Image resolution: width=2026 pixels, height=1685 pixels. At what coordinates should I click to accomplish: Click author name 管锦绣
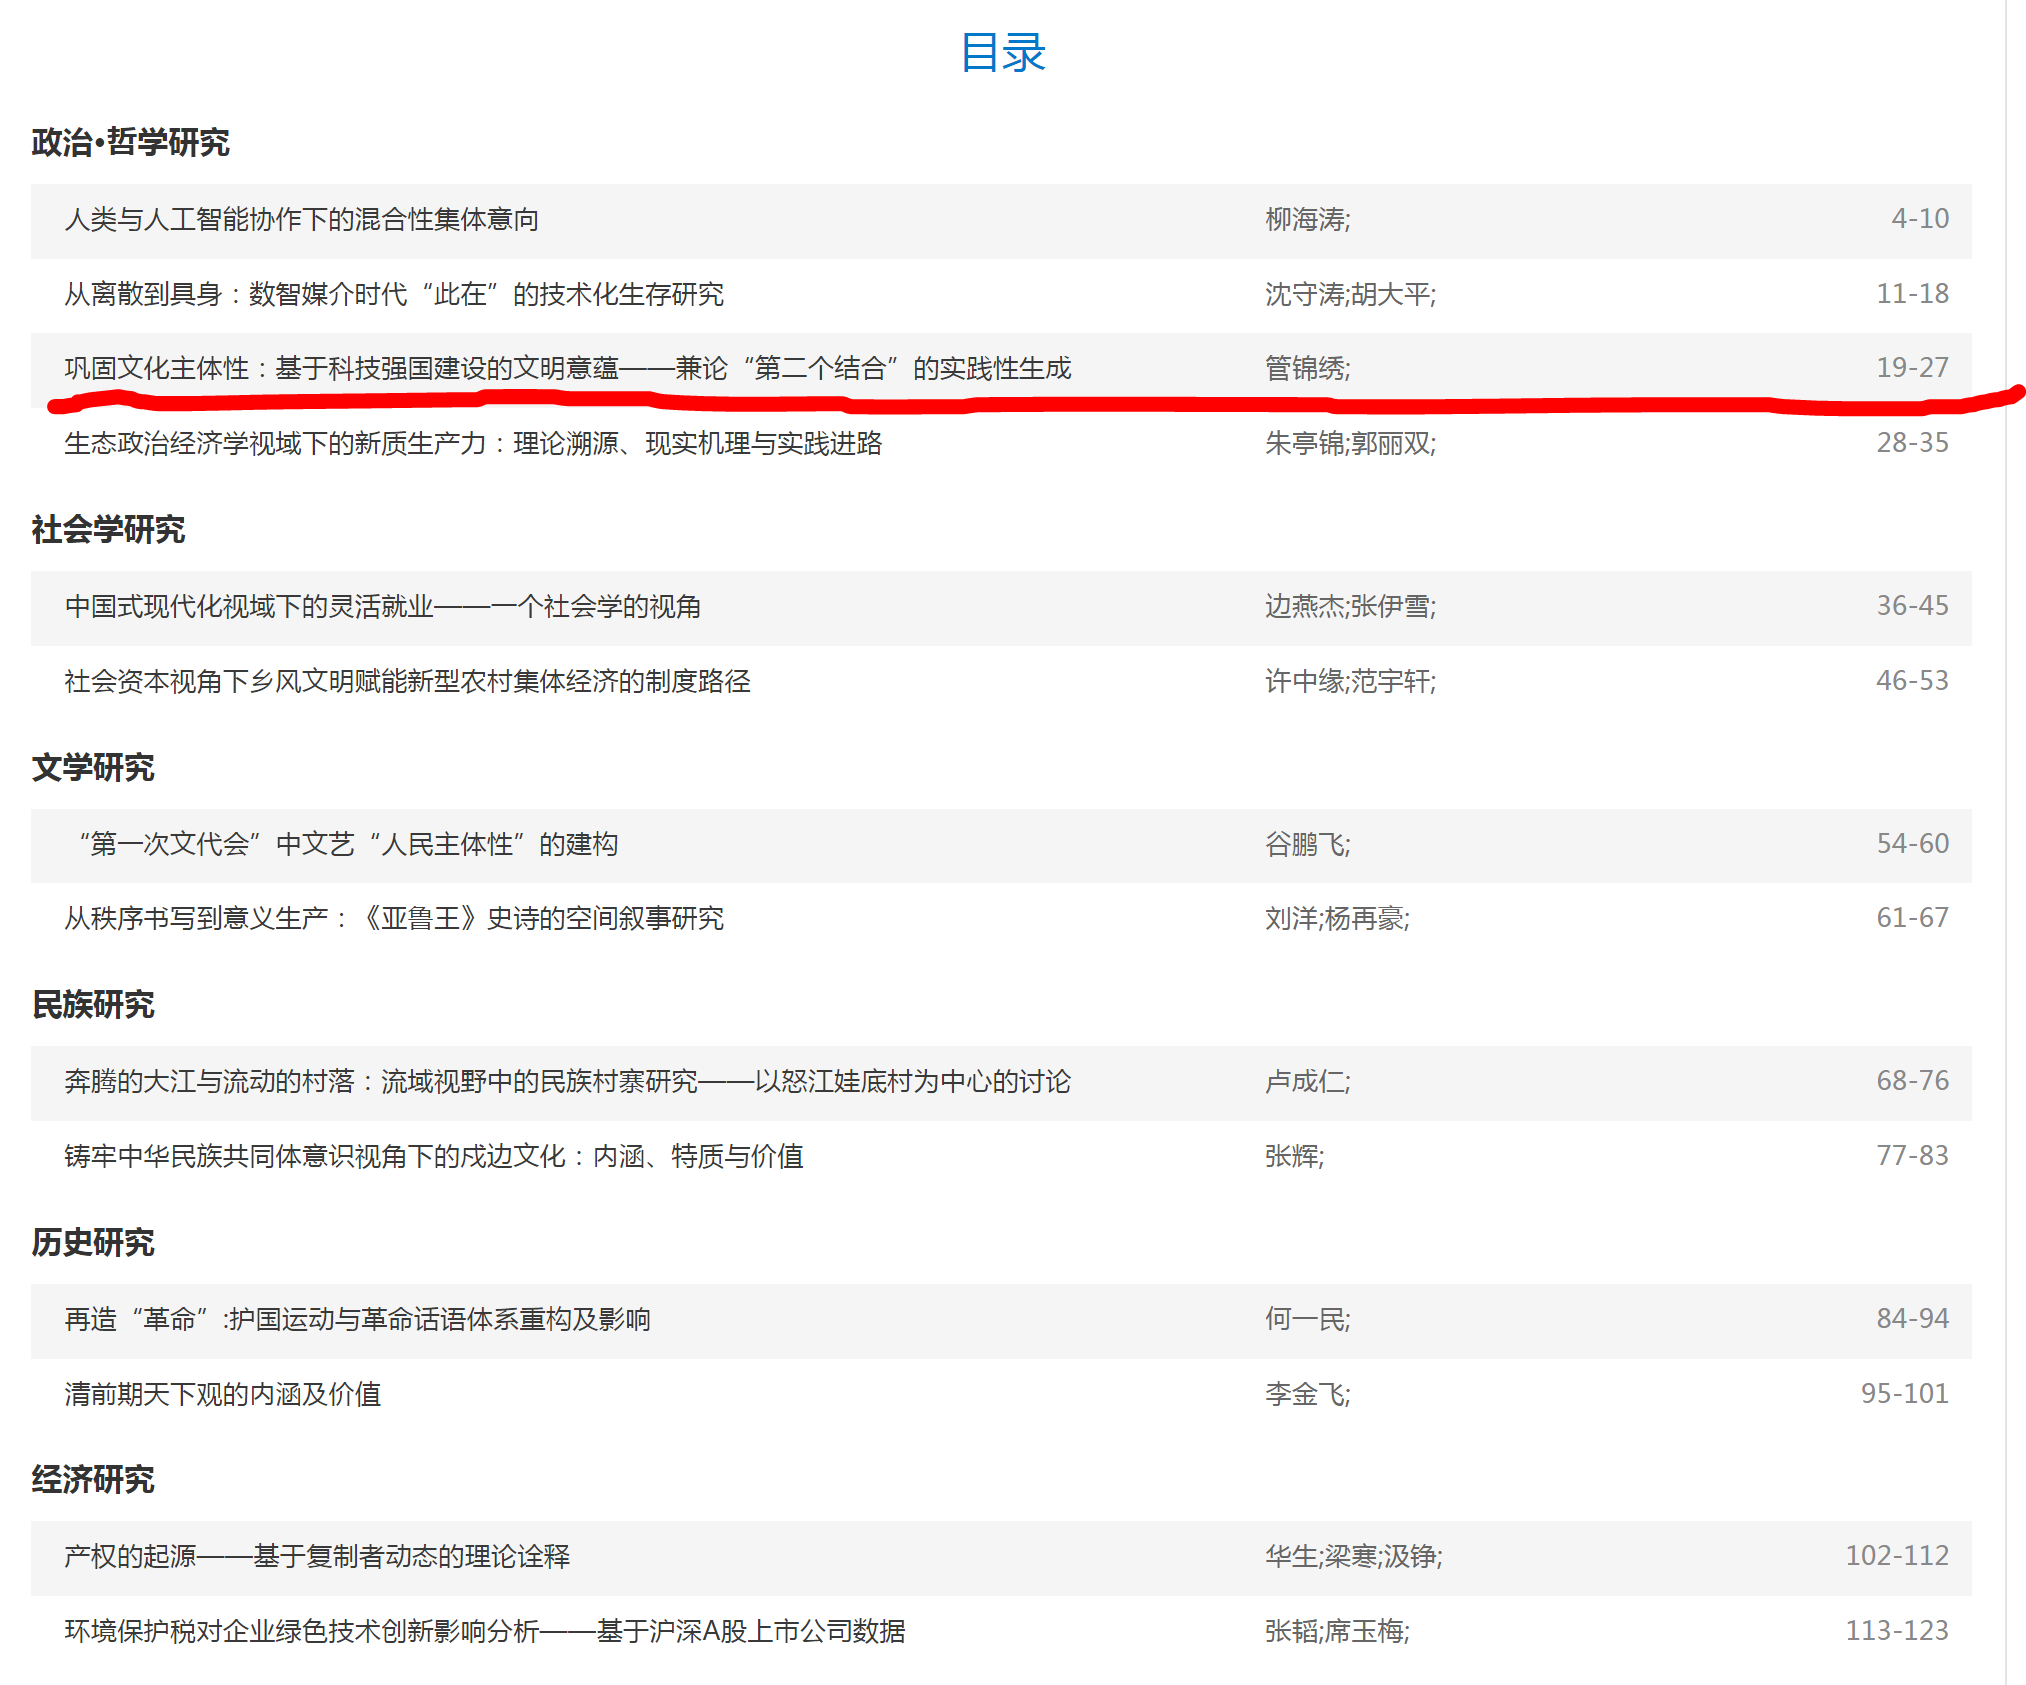pos(1305,369)
